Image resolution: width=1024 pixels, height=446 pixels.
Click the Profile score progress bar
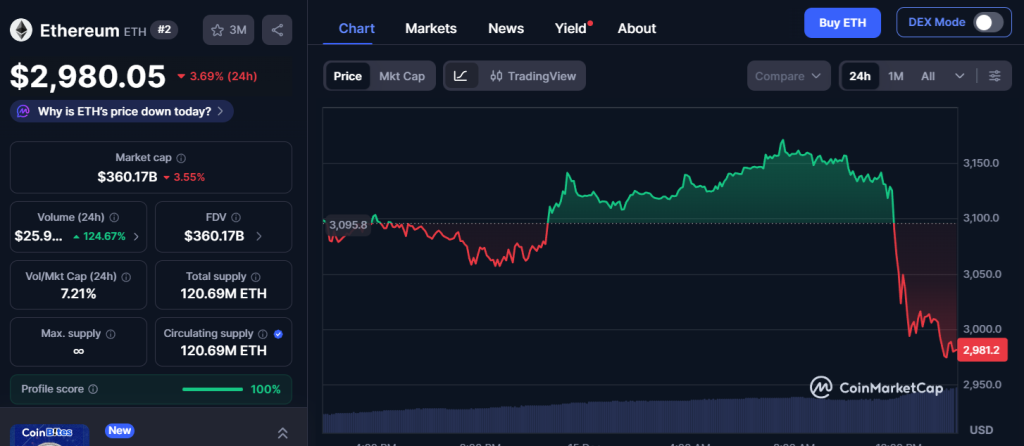[213, 389]
